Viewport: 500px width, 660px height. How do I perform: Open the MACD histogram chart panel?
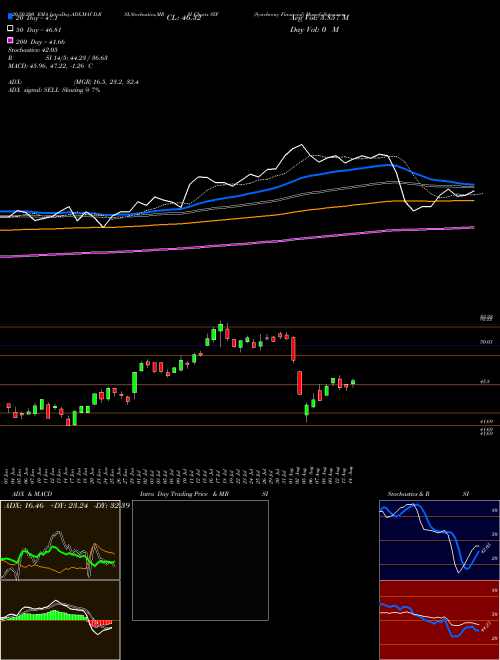(60, 620)
